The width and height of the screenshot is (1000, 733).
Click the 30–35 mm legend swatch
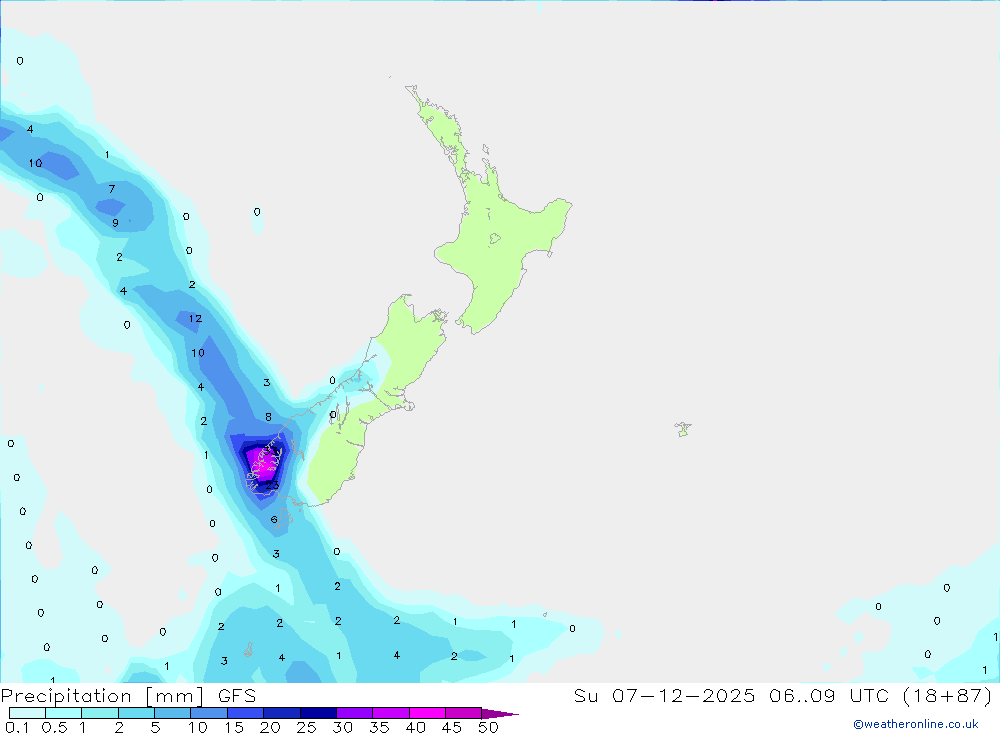(355, 713)
